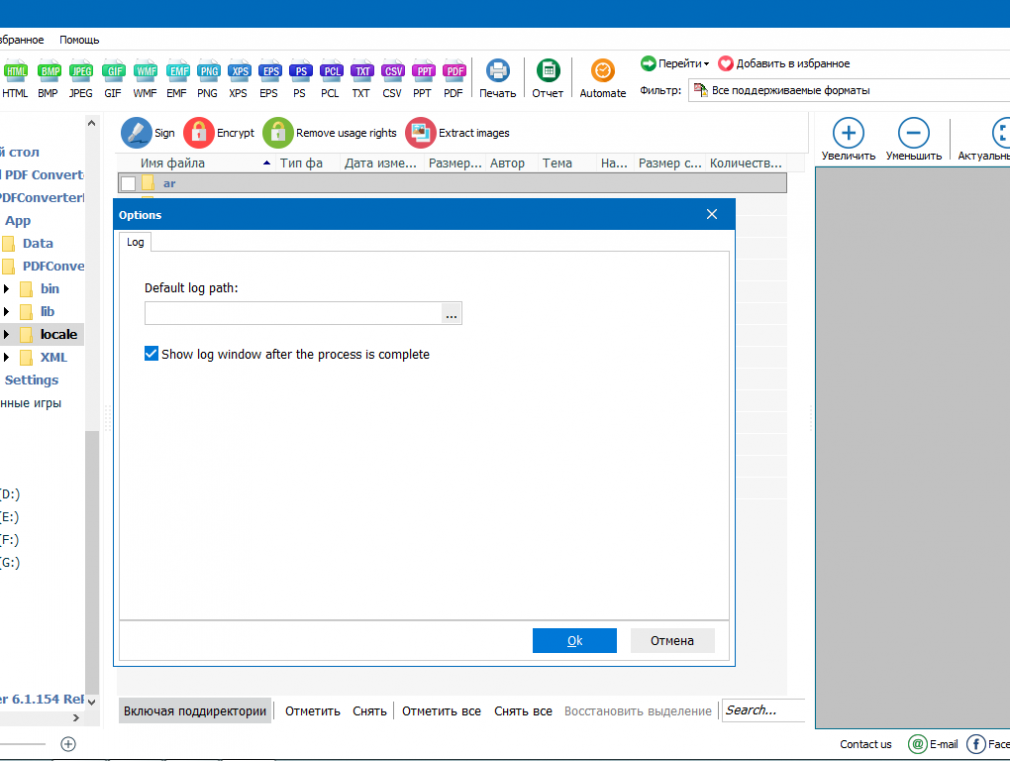Image resolution: width=1010 pixels, height=761 pixels.
Task: Uncheck Show log window after process completes
Action: coord(152,354)
